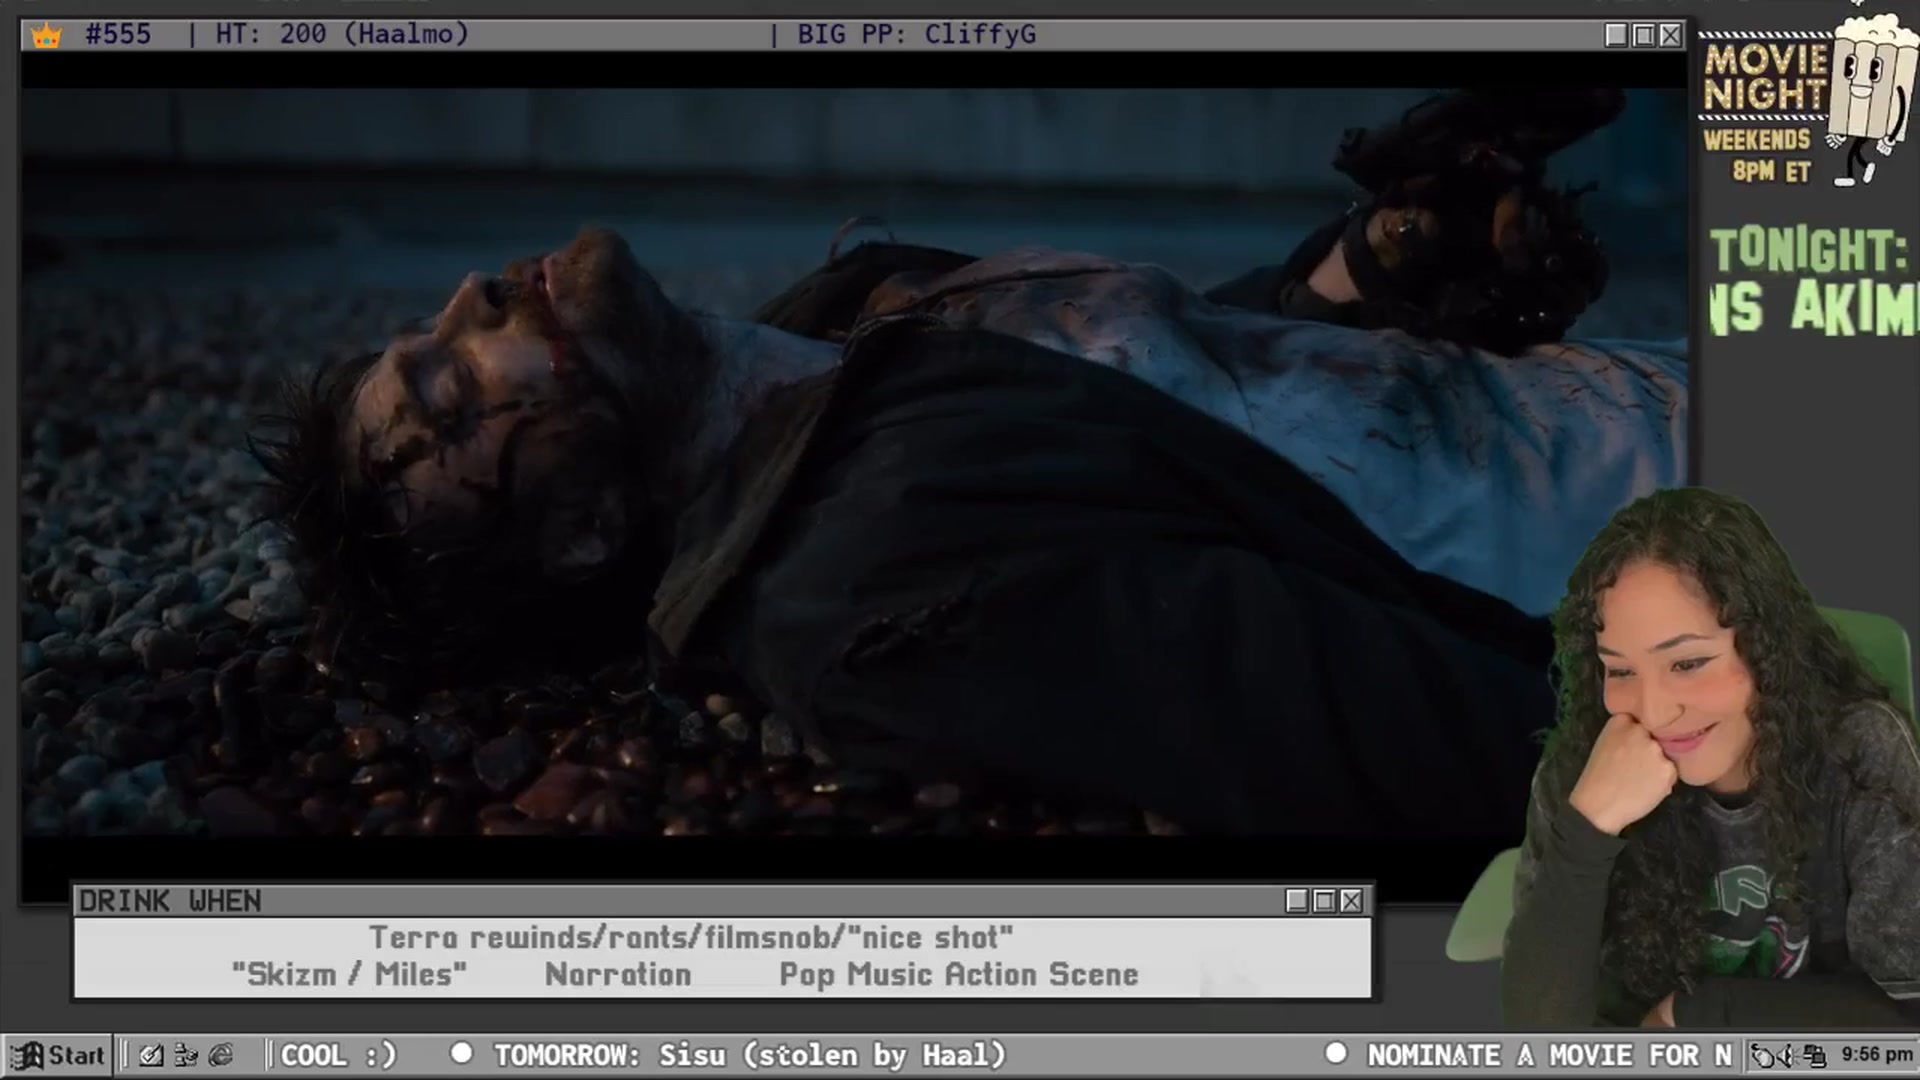This screenshot has height=1080, width=1920.
Task: Click the "COOL :)" taskbar item
Action: pos(339,1055)
